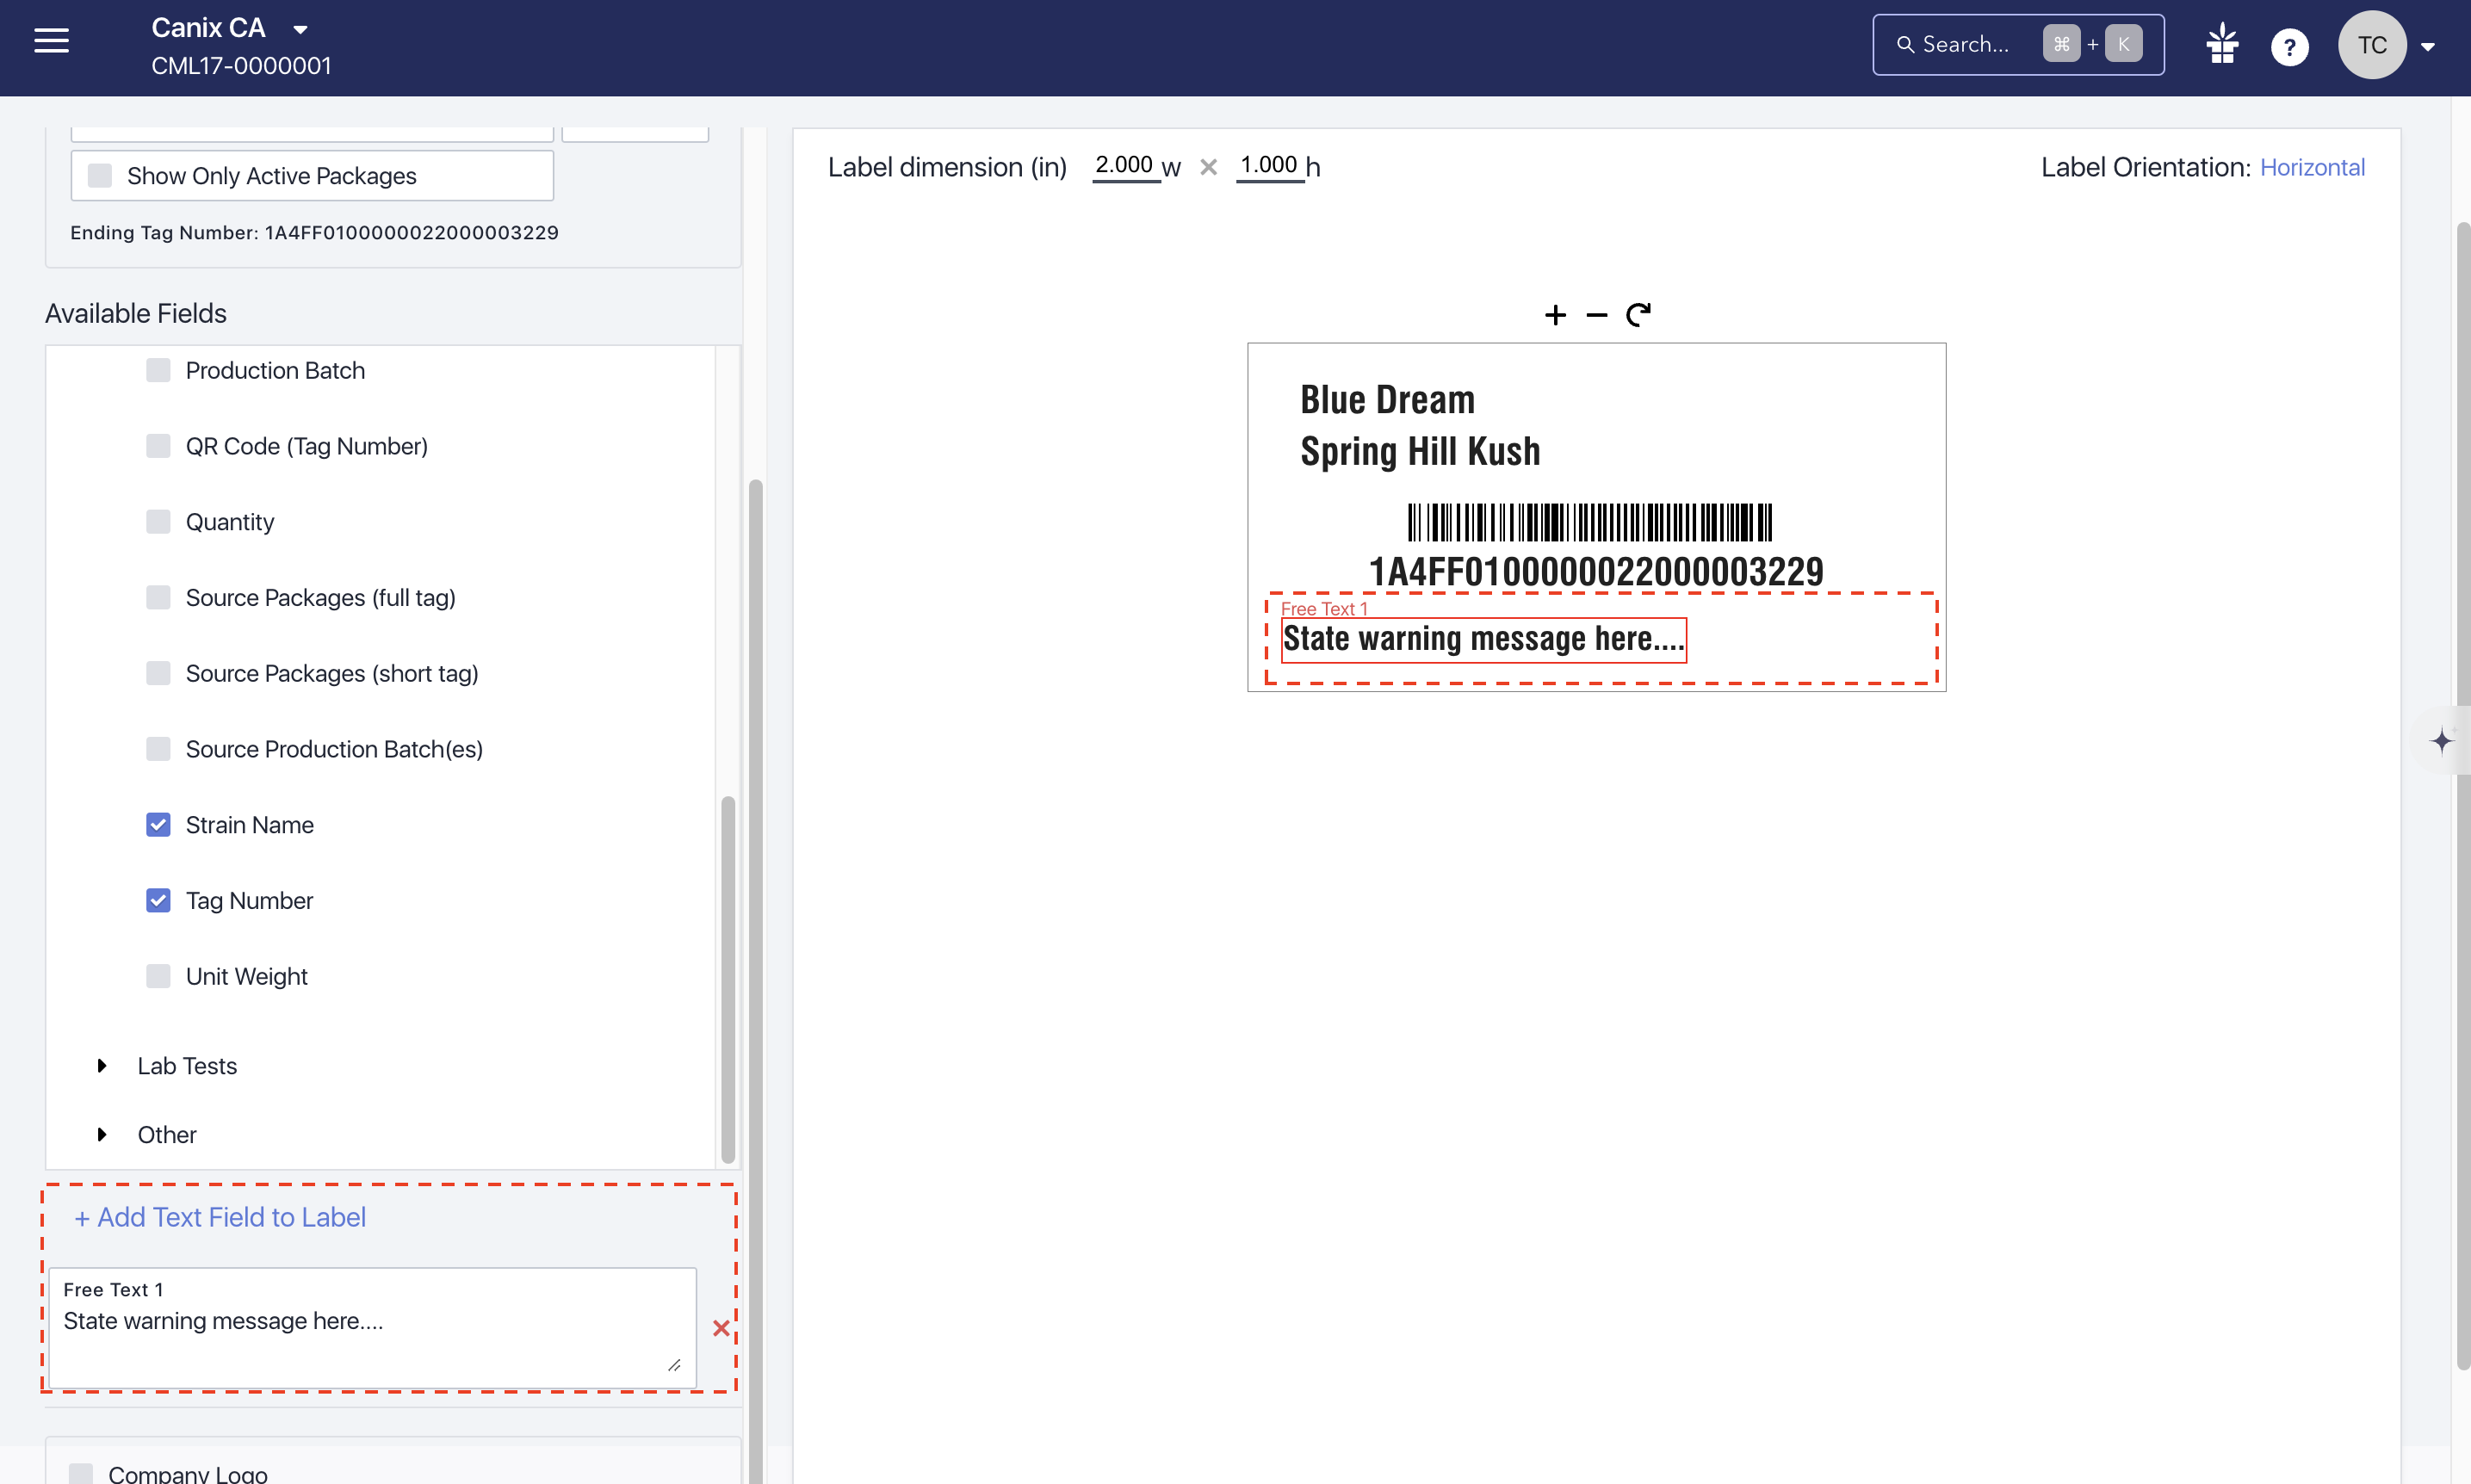Click the Free Text 1 textarea
2471x1484 pixels.
[373, 1329]
